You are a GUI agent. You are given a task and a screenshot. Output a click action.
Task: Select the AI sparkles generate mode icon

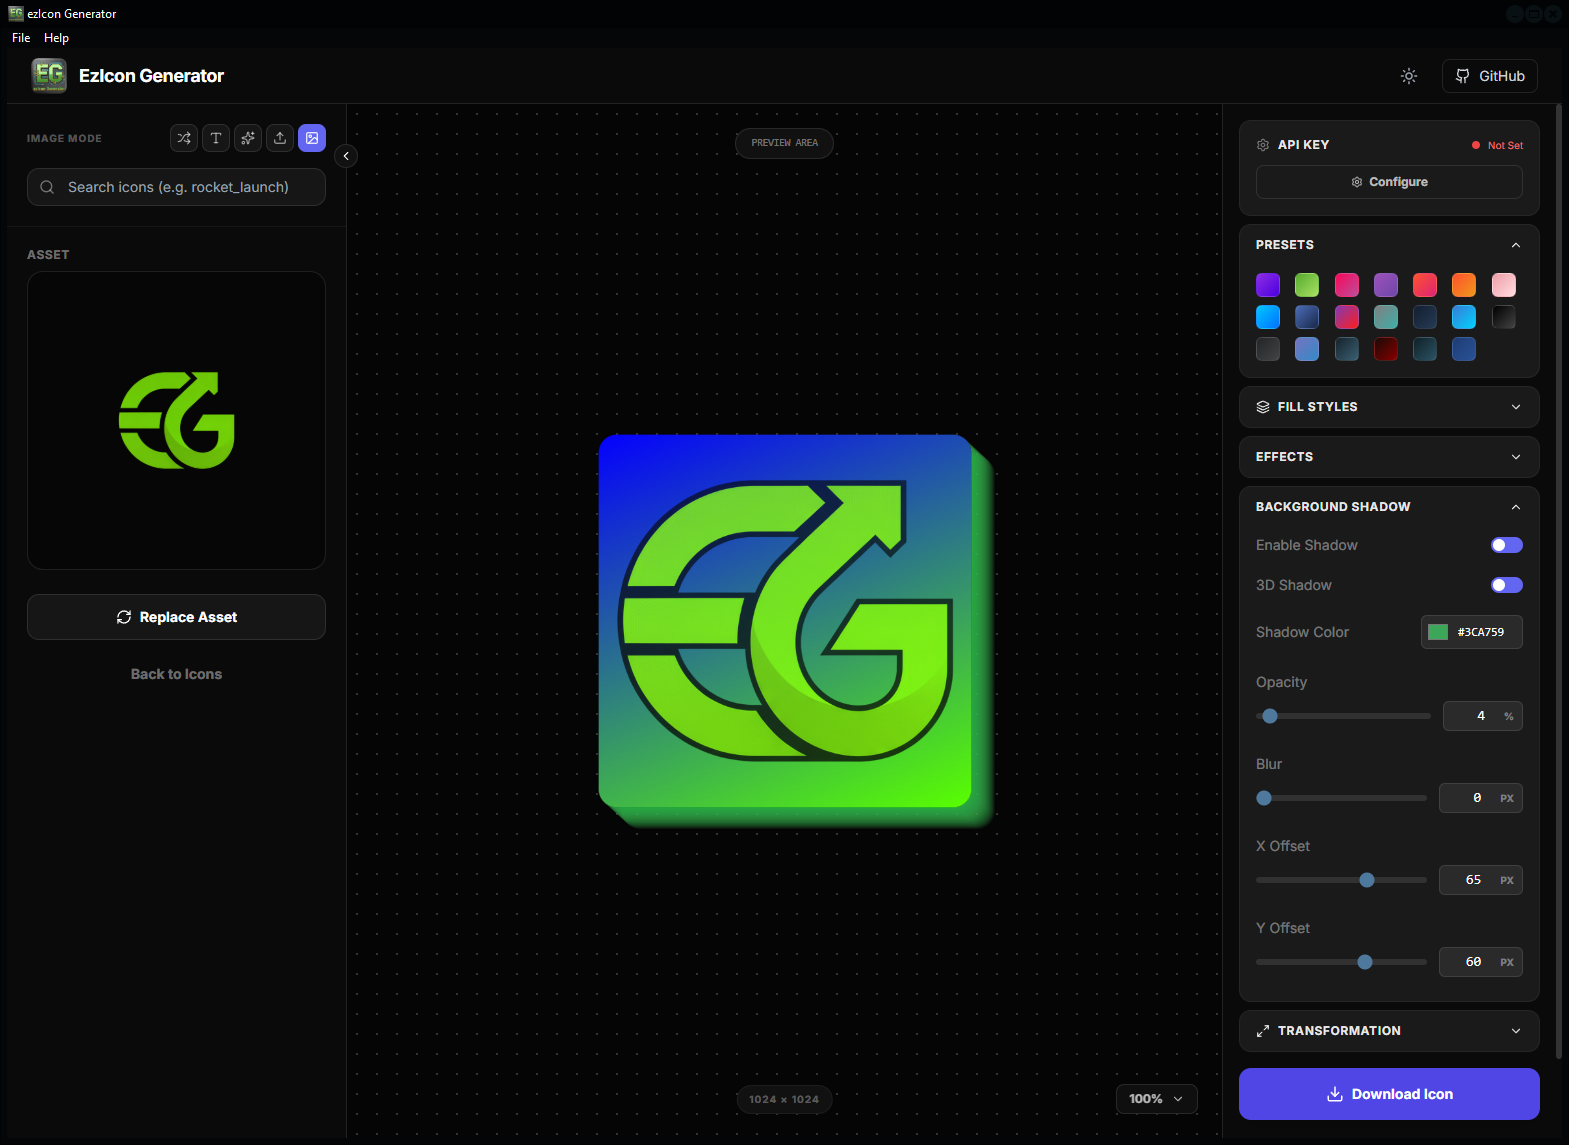click(248, 138)
